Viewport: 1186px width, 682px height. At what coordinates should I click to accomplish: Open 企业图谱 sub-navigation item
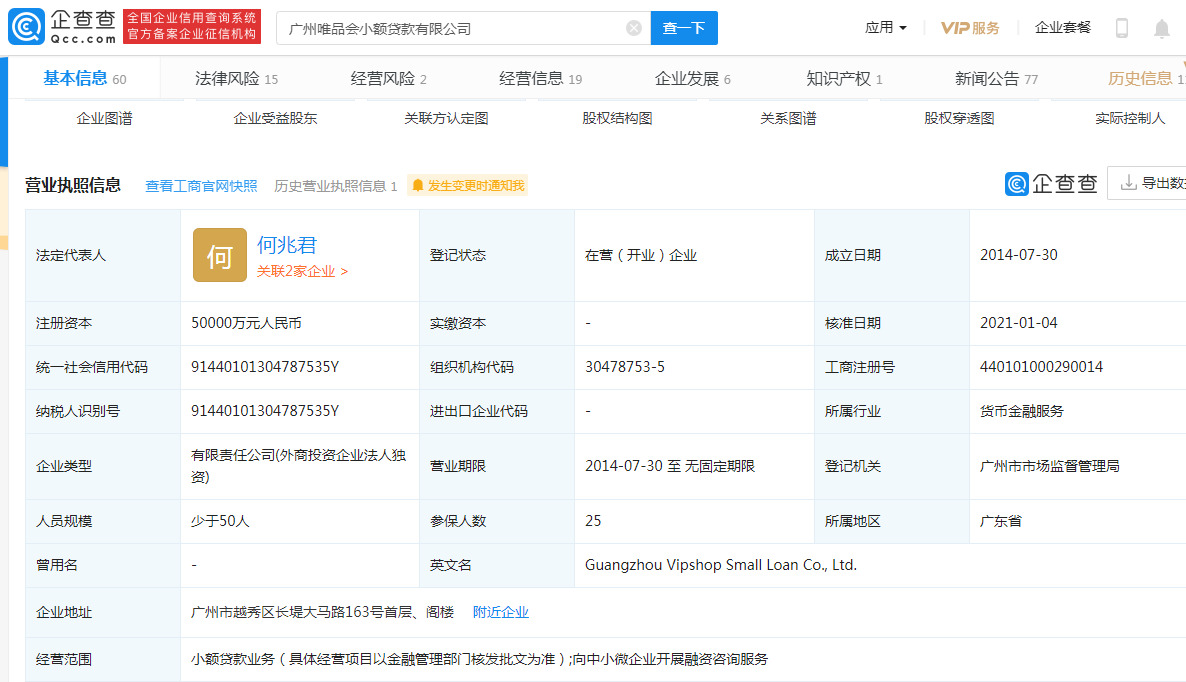(104, 119)
